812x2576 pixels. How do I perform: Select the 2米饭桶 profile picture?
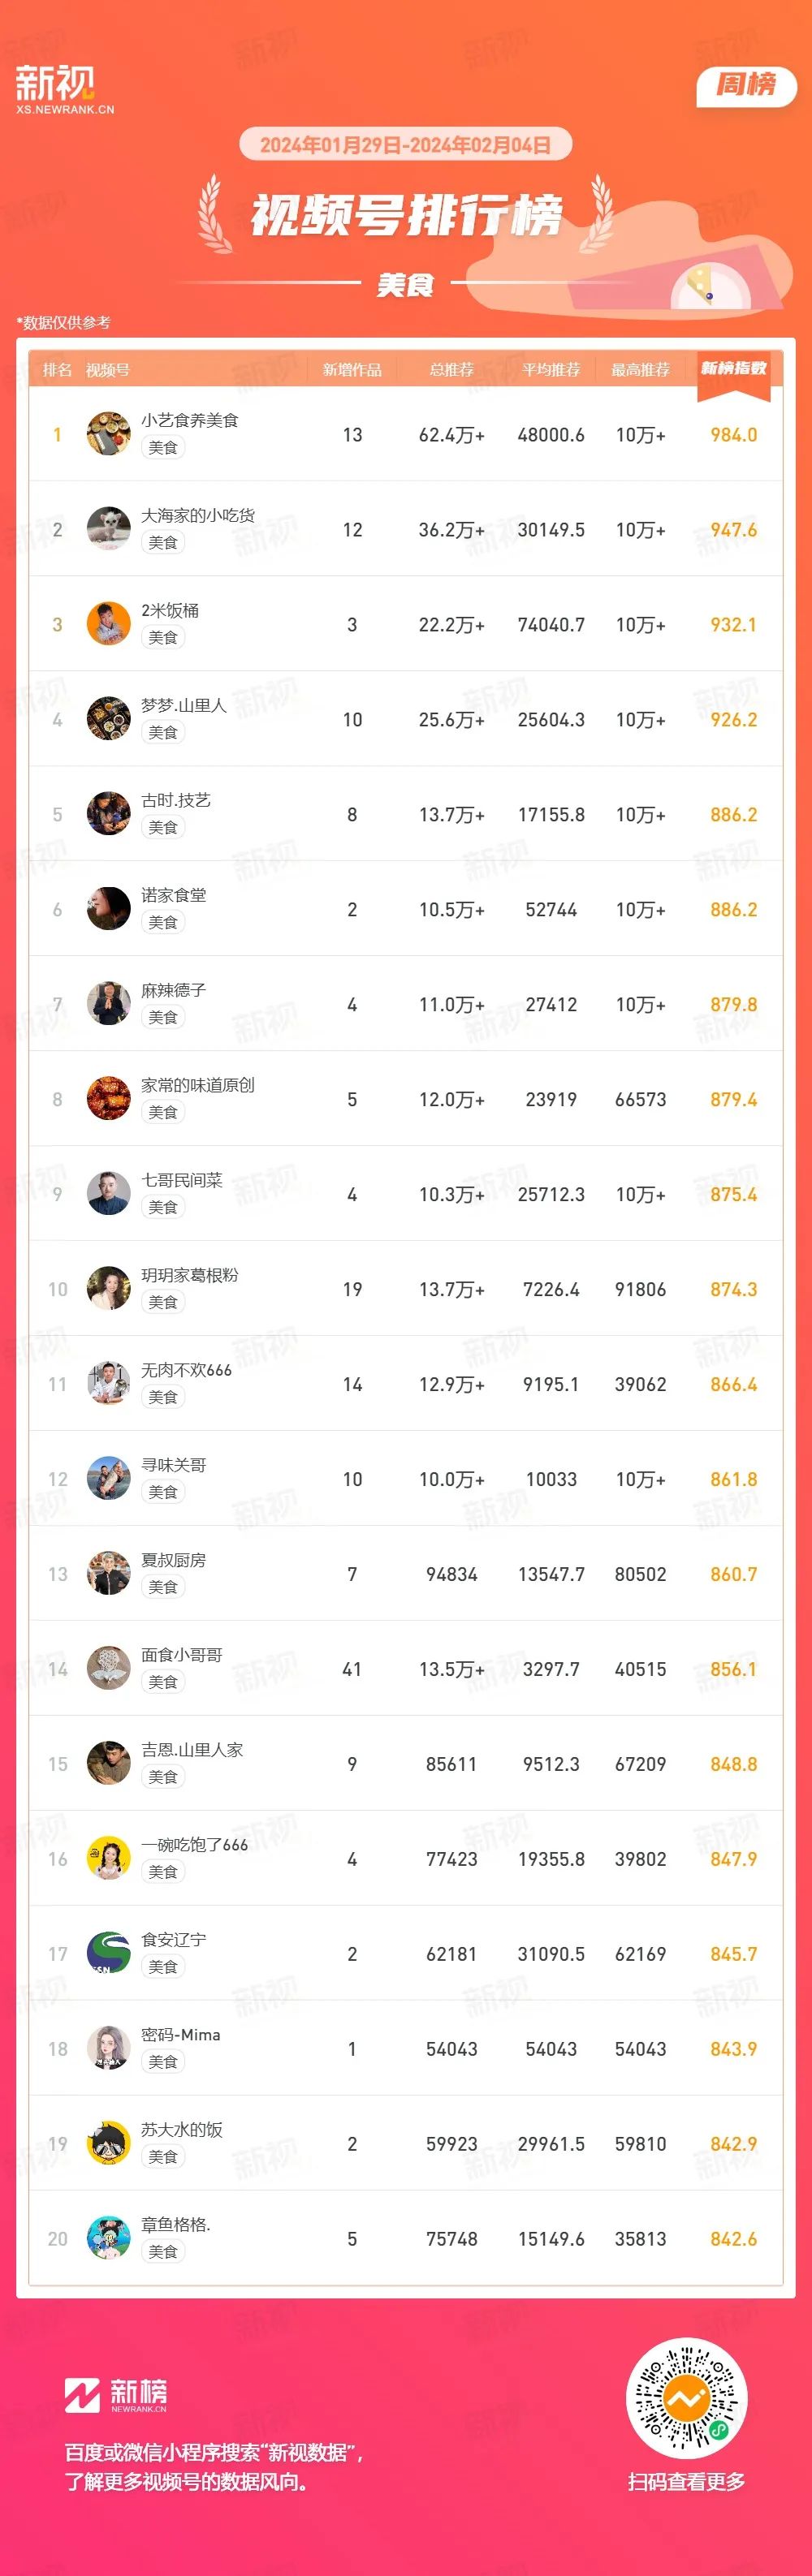coord(108,624)
